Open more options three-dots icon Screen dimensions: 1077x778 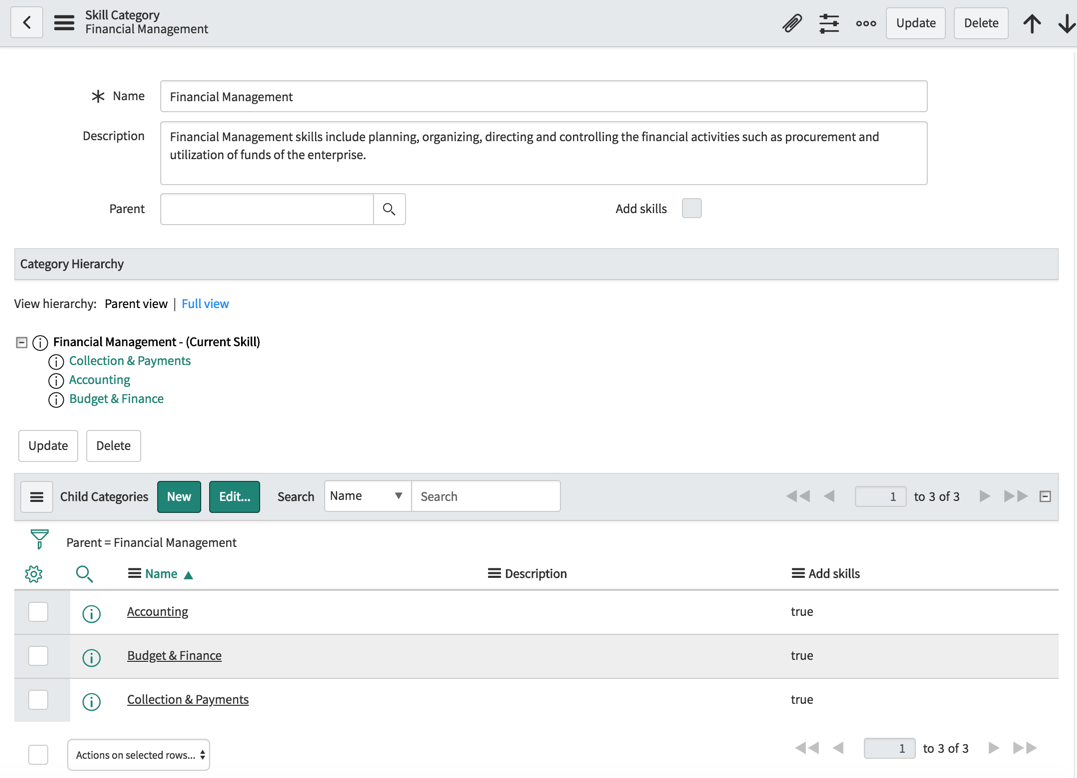(866, 23)
